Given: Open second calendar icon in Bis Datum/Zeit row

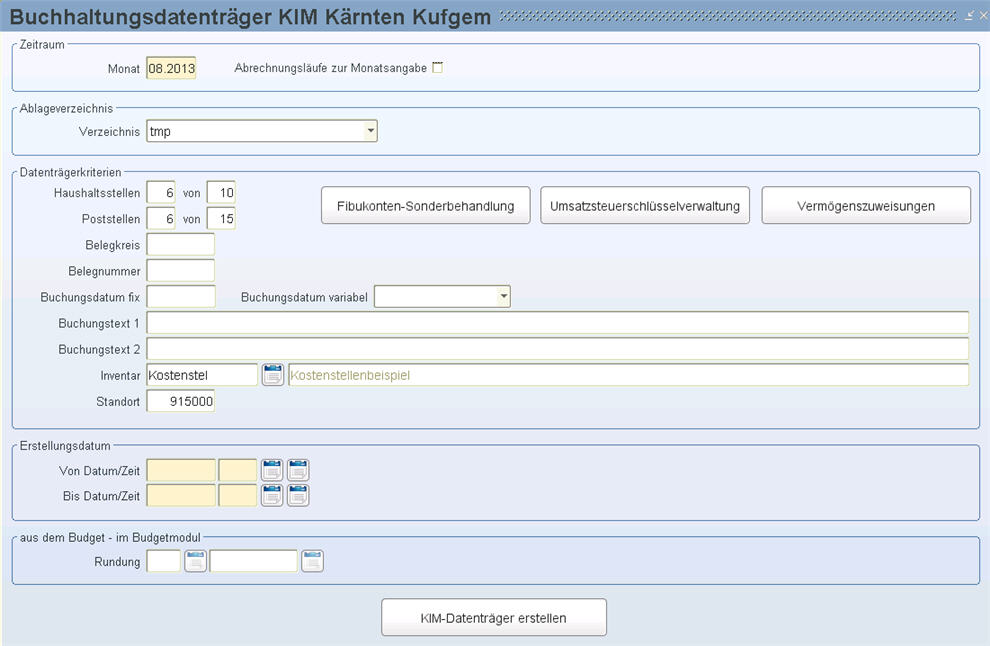Looking at the screenshot, I should pos(298,496).
